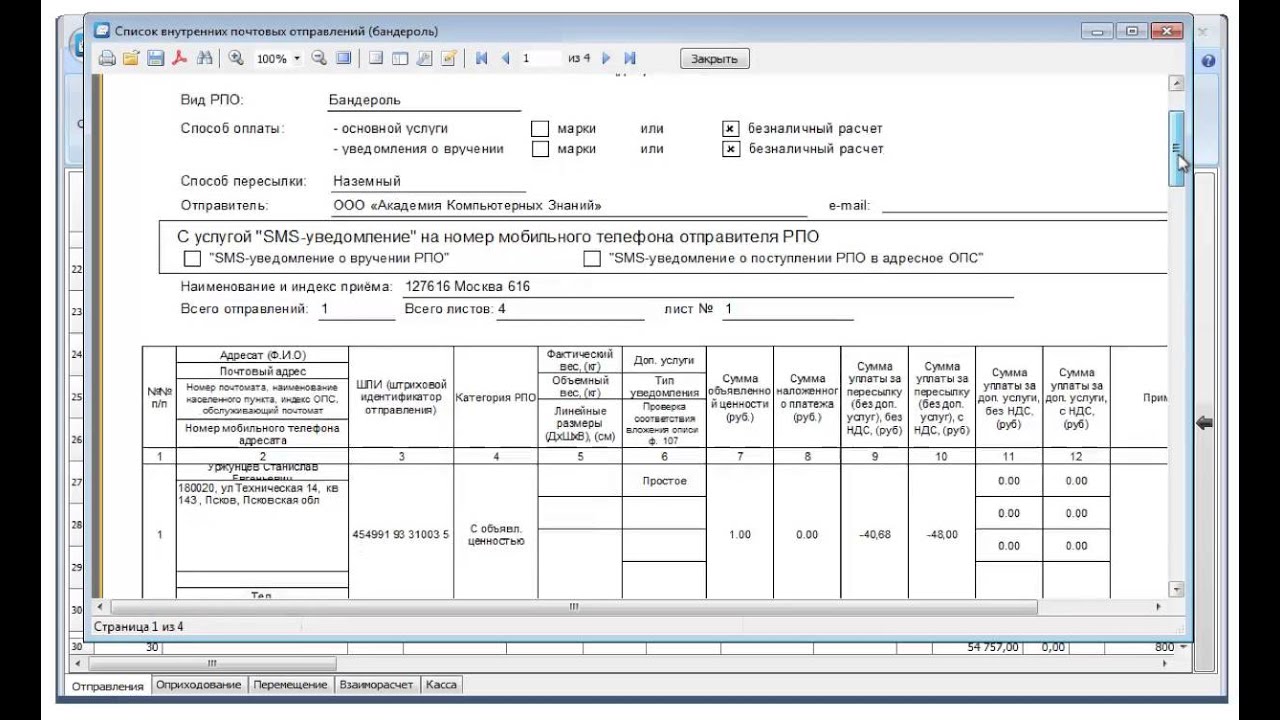Click the window title icon
Viewport: 1280px width, 720px height.
click(101, 31)
